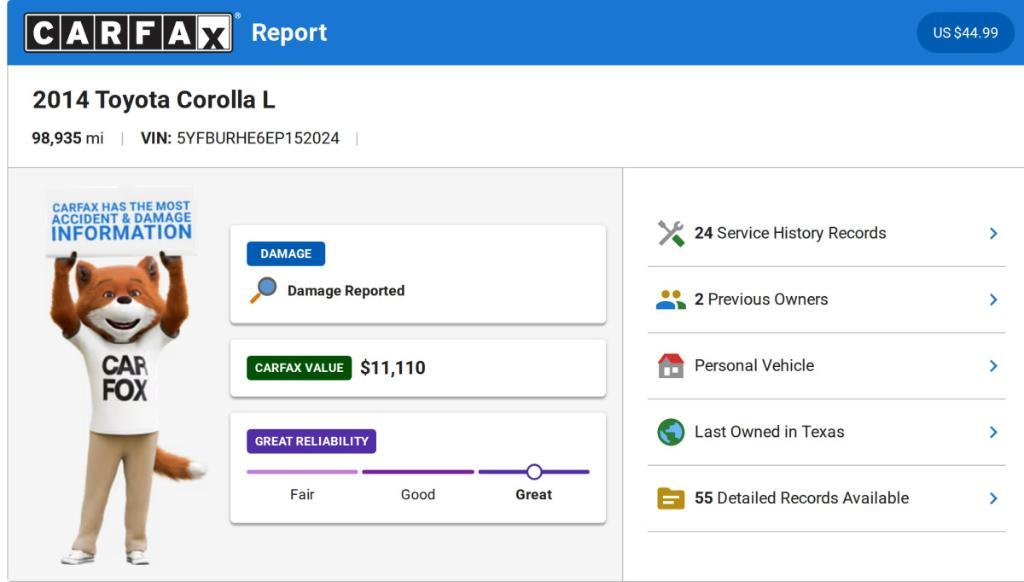The width and height of the screenshot is (1024, 582).
Task: Click the folder icon for Detailed Records
Action: (671, 498)
